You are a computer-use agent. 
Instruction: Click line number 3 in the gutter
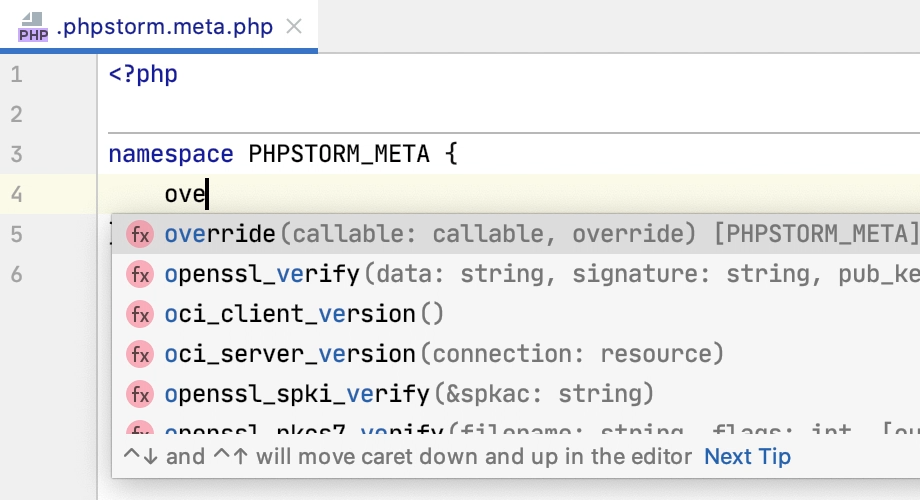(x=17, y=155)
